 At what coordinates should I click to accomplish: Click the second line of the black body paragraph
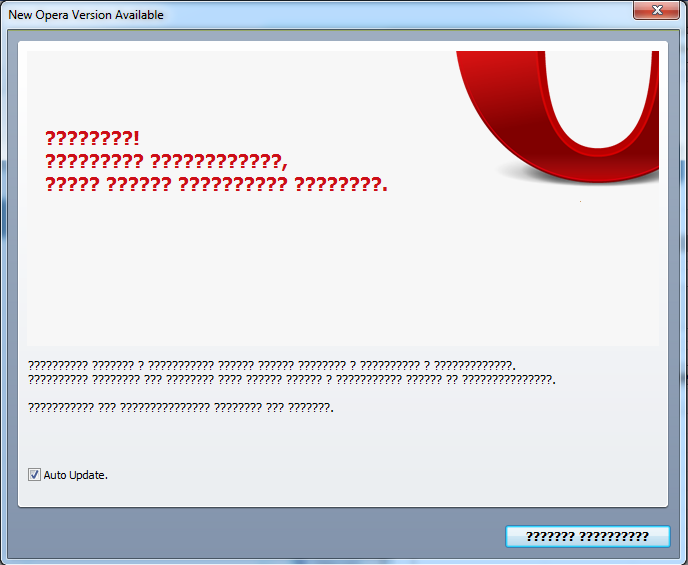click(292, 379)
